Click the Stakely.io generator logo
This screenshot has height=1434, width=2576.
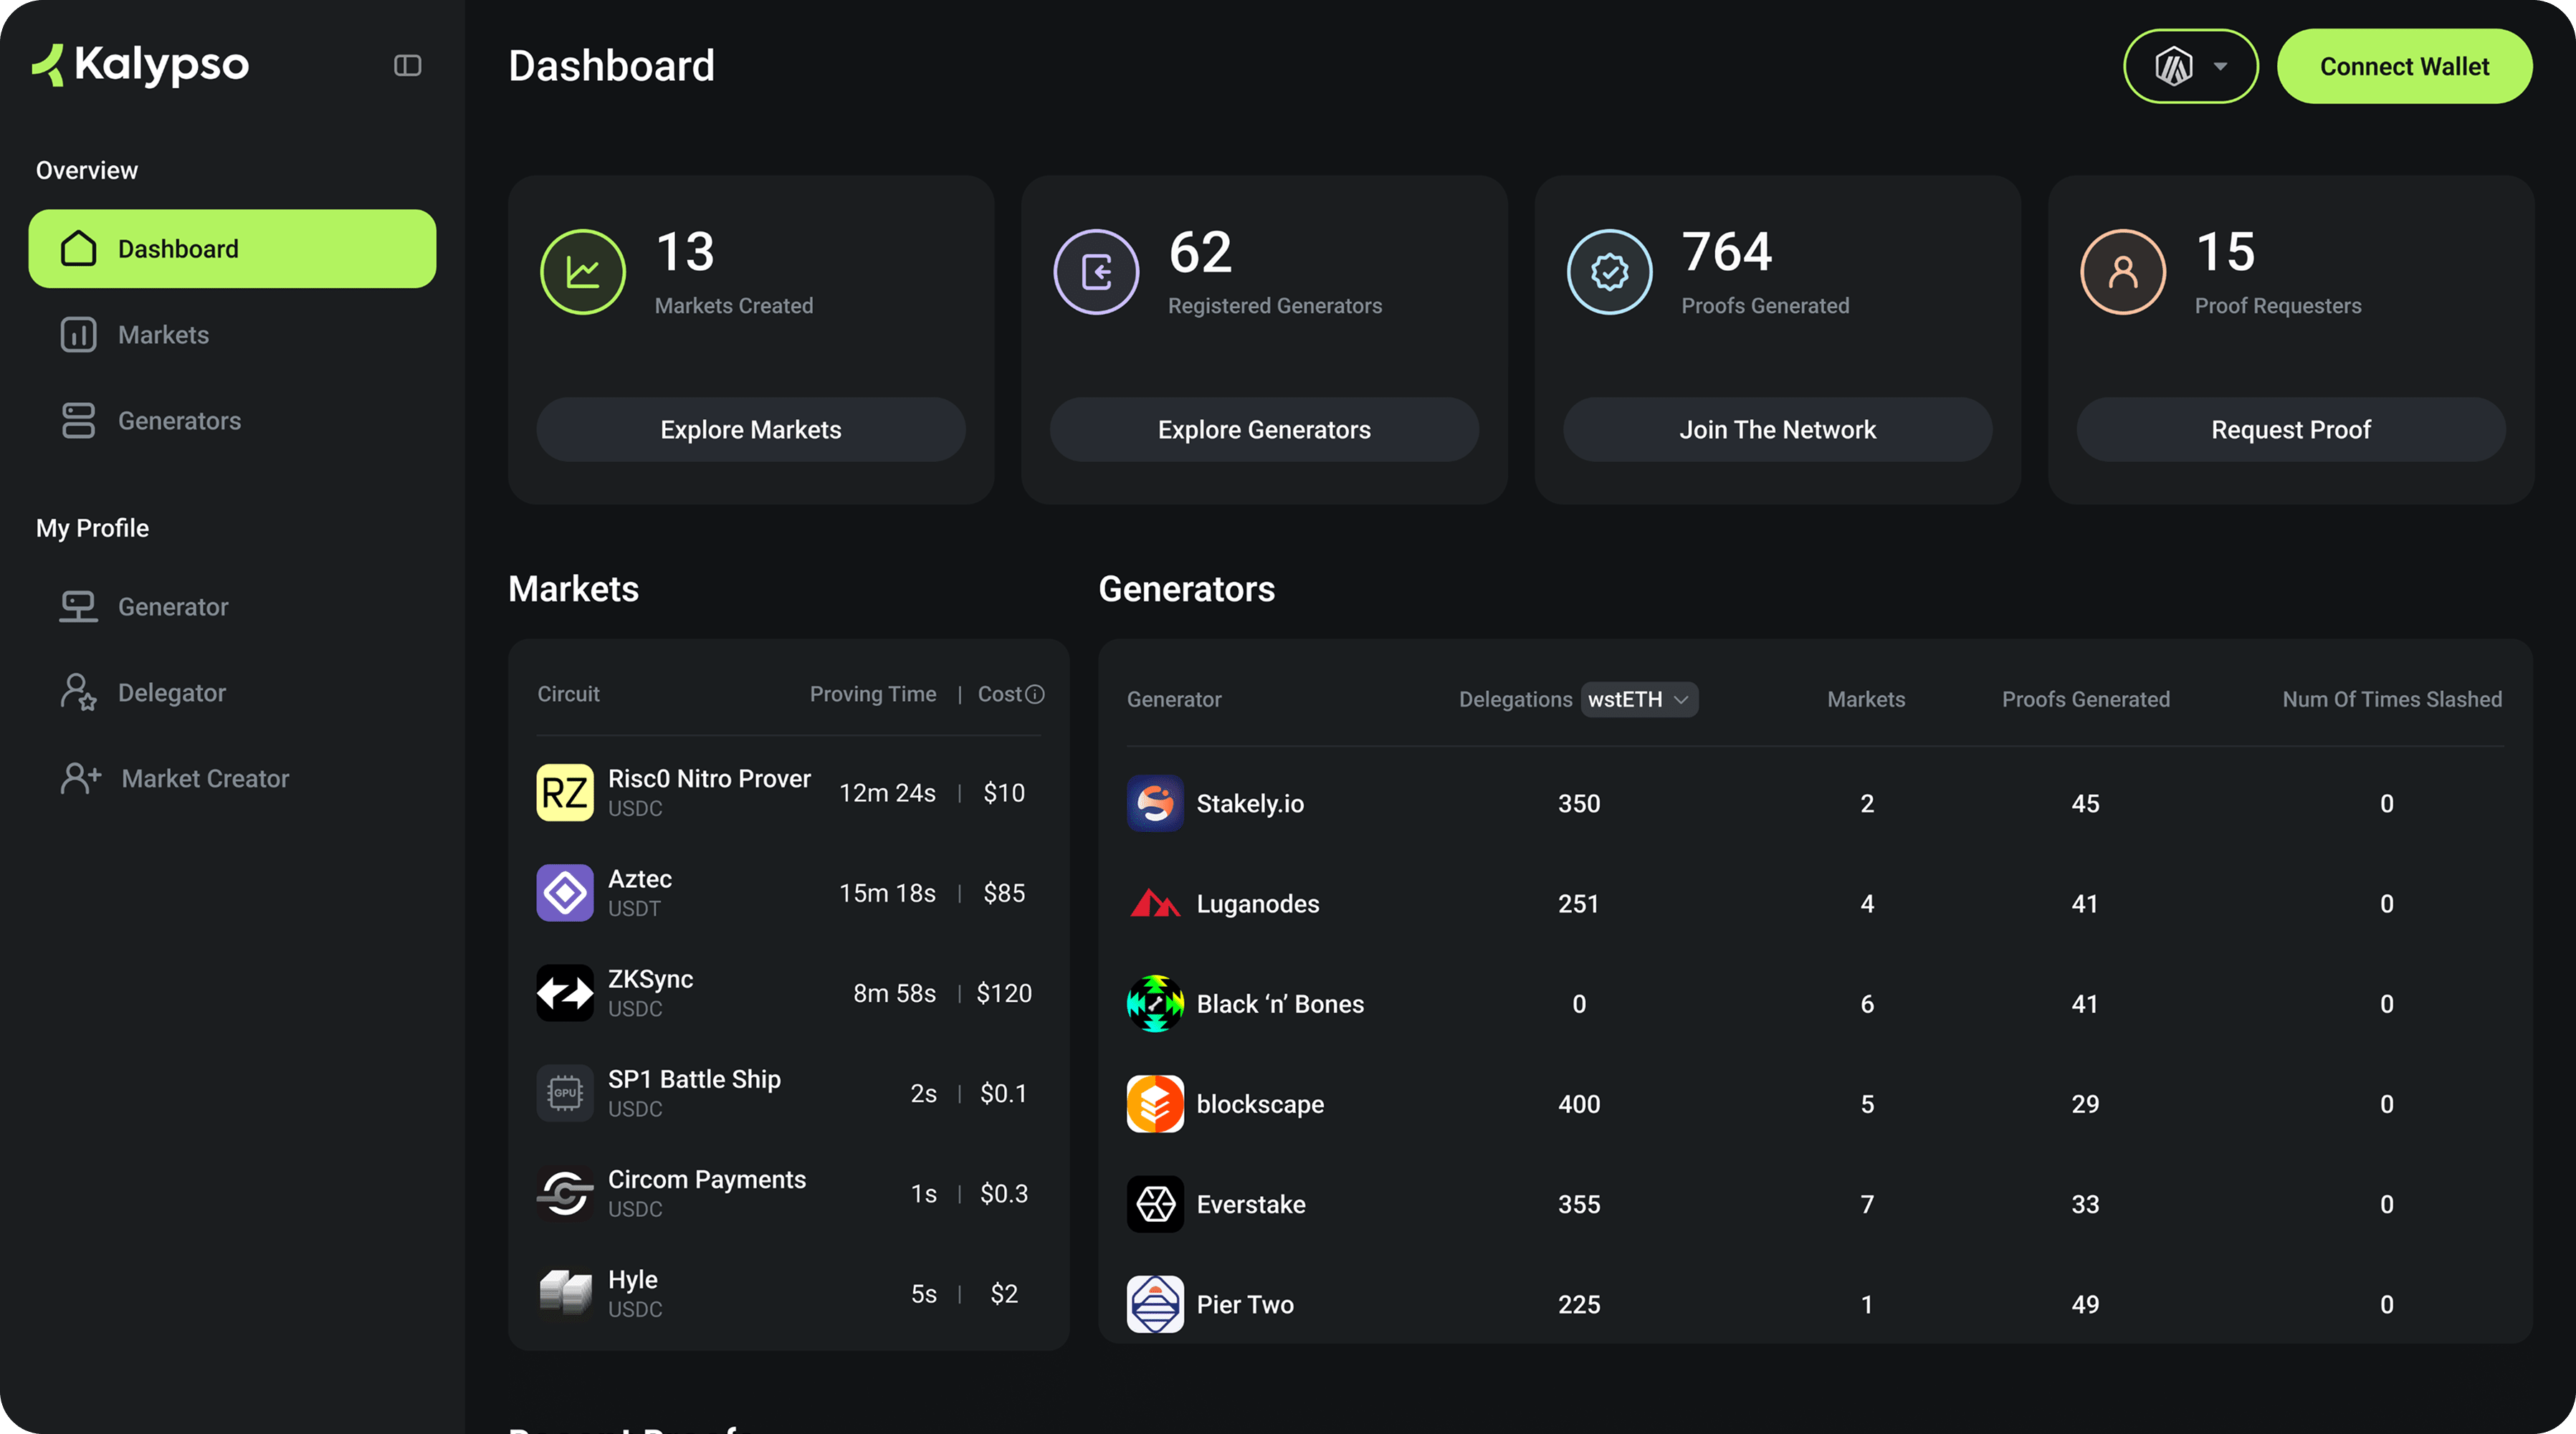1154,803
